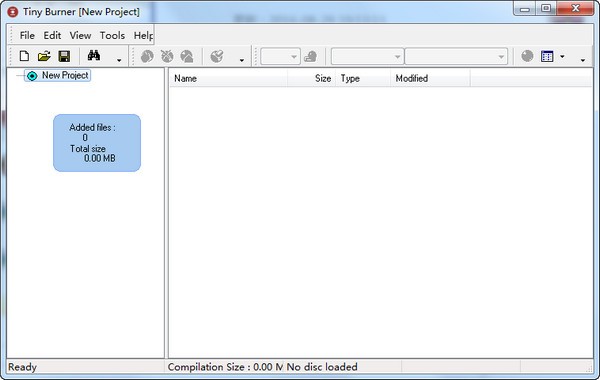
Task: Click the first grayed burn disc icon
Action: [x=147, y=56]
